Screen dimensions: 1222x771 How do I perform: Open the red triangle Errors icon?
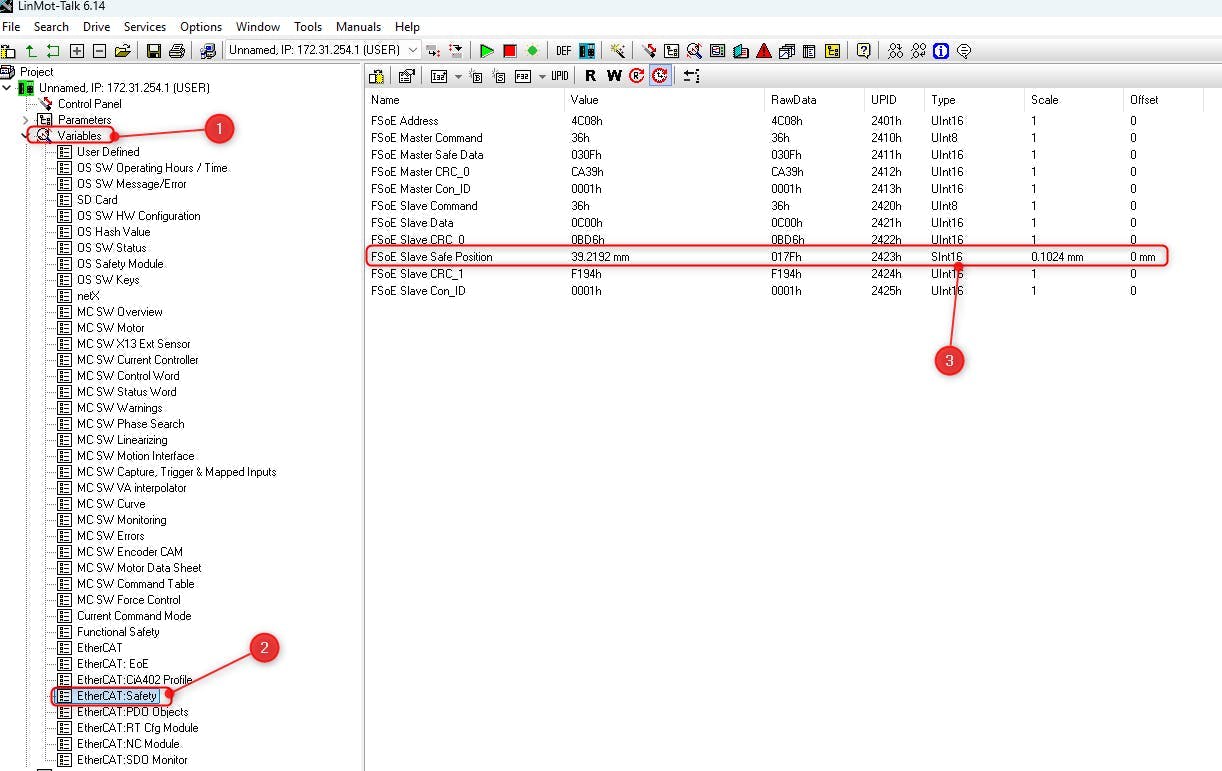pyautogui.click(x=763, y=50)
